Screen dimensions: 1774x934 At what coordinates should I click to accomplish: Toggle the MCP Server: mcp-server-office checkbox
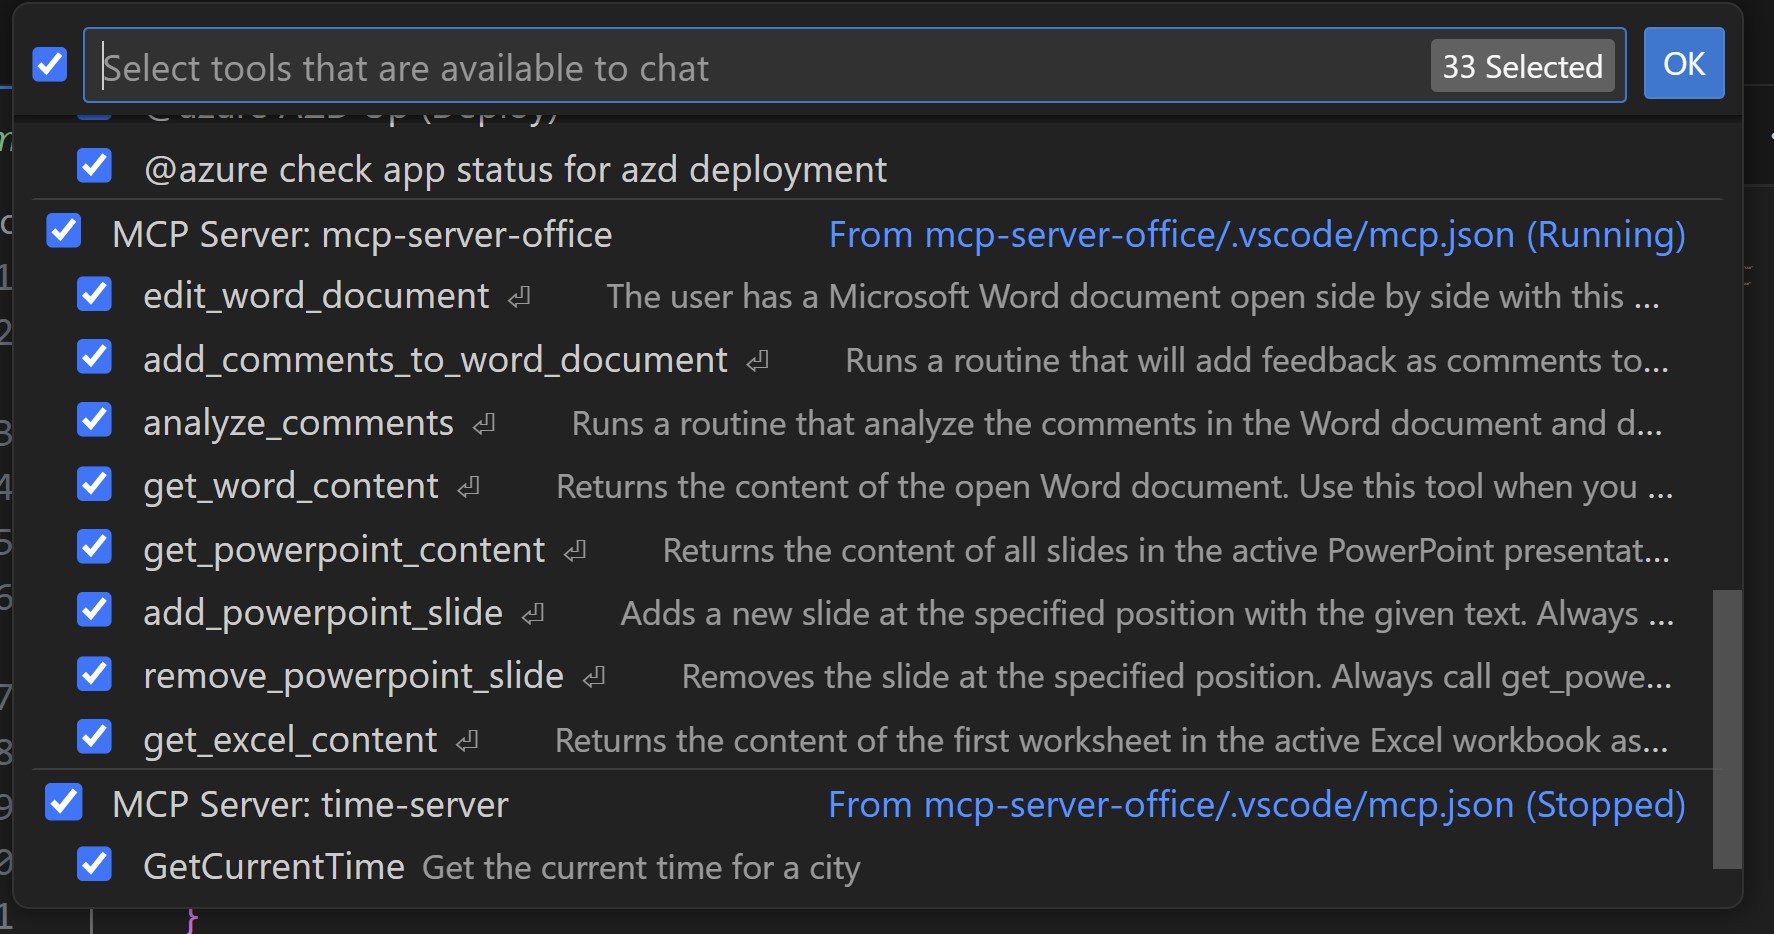(x=64, y=231)
